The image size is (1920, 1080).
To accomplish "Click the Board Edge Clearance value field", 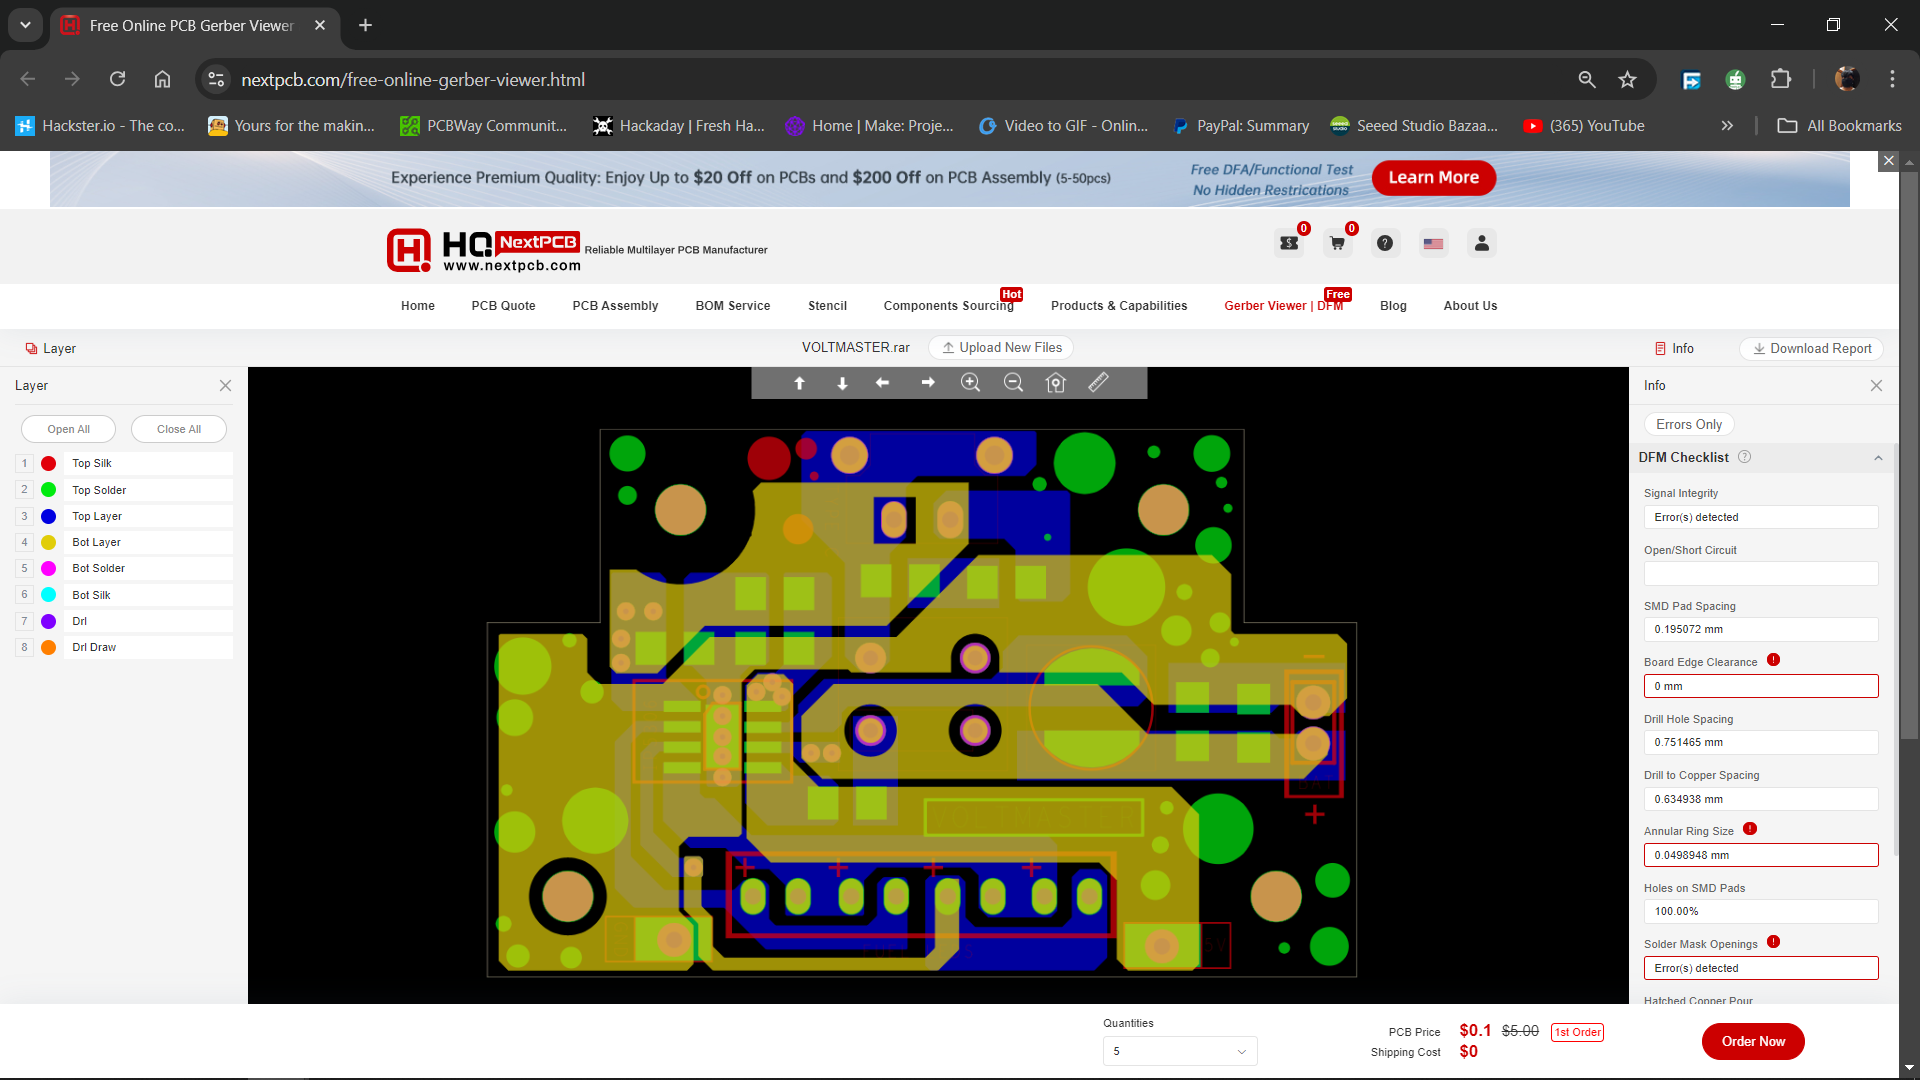I will [x=1760, y=686].
